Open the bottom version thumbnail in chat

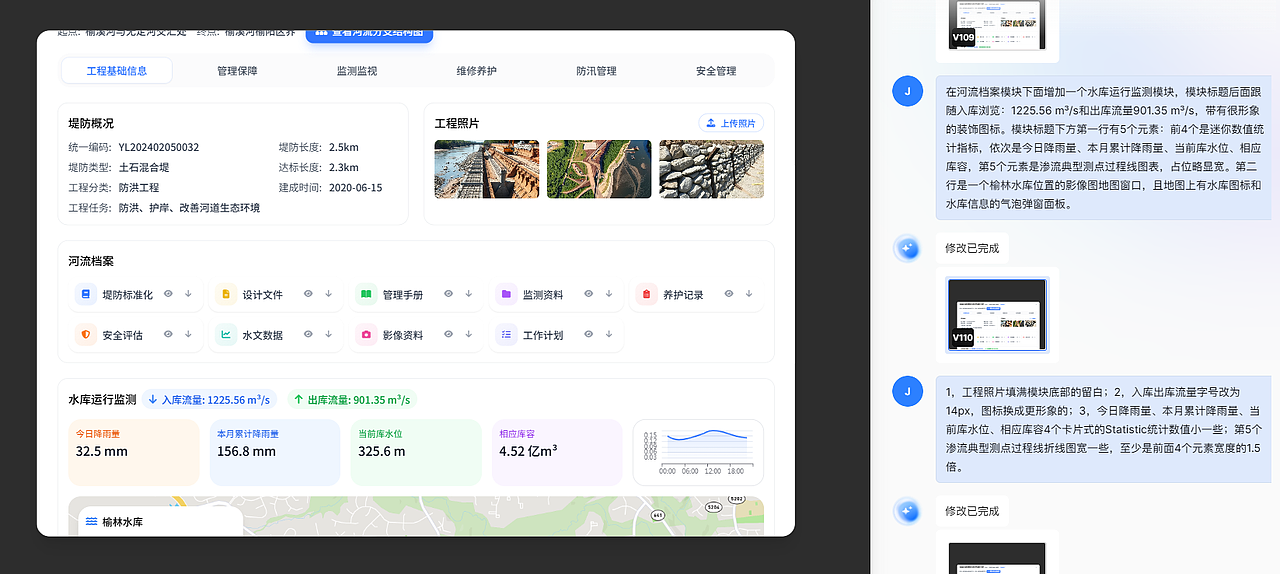[x=997, y=558]
